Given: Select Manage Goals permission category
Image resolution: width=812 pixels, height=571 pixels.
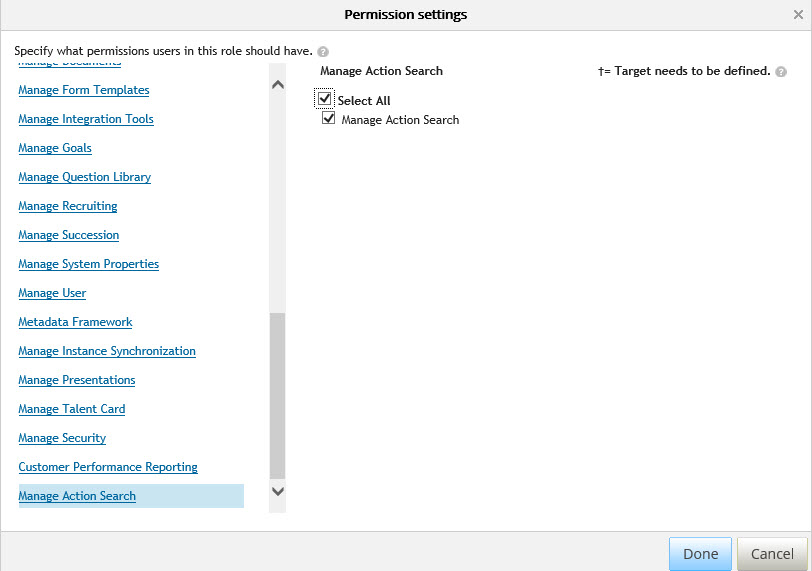Looking at the screenshot, I should click(x=55, y=148).
